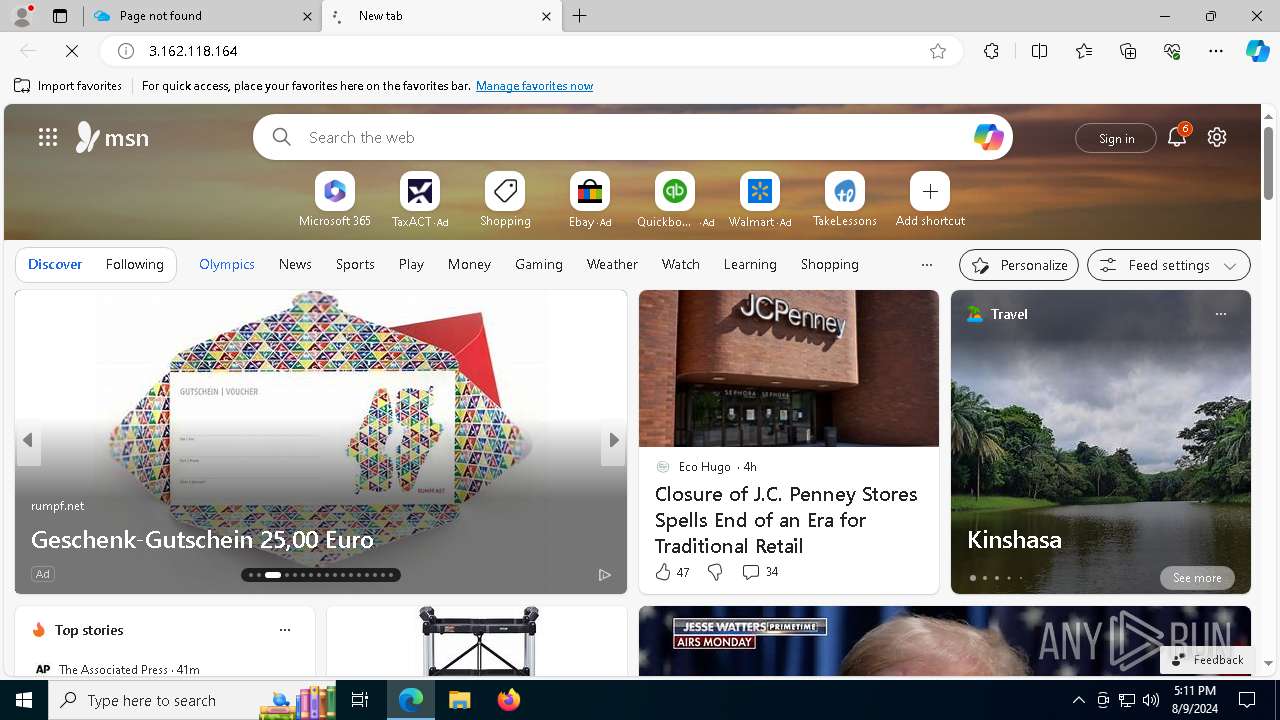View MSN notifications bell
This screenshot has width=1280, height=720.
click(x=1177, y=137)
